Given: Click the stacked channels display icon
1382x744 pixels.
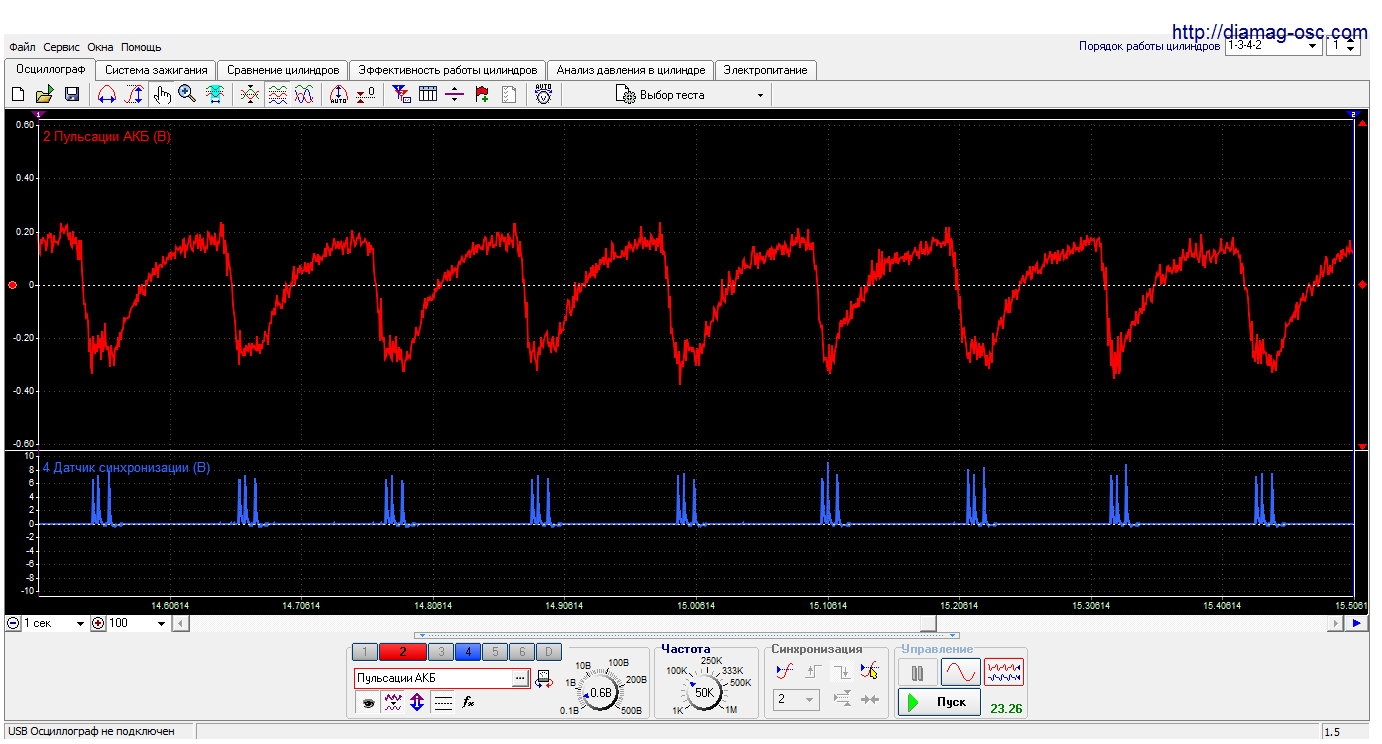Looking at the screenshot, I should pos(278,95).
